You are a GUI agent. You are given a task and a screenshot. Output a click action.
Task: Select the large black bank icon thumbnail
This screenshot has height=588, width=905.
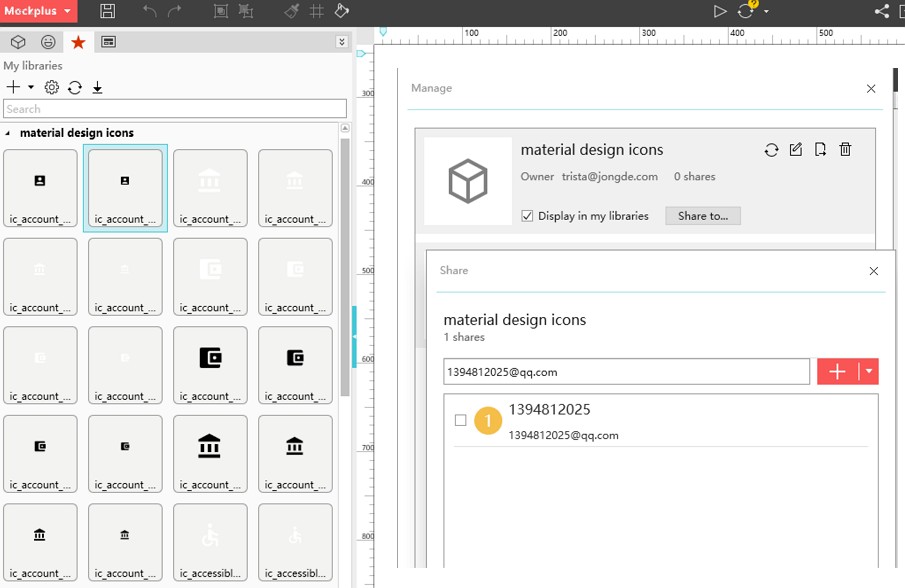[210, 454]
